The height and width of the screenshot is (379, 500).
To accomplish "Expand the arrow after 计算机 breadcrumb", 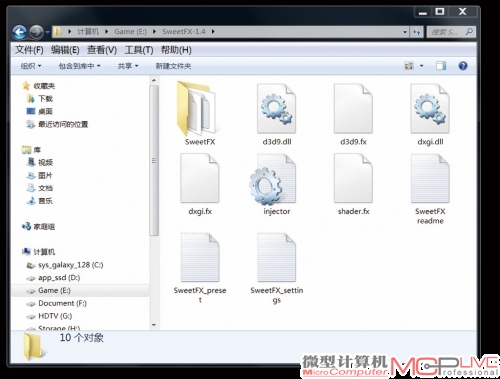I will [107, 32].
